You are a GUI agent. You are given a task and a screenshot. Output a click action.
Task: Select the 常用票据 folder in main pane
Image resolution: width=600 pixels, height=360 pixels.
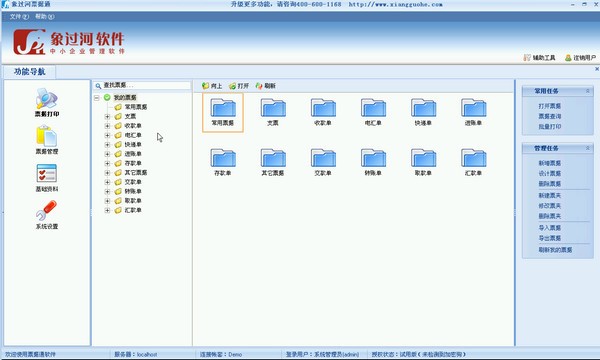[x=223, y=112]
